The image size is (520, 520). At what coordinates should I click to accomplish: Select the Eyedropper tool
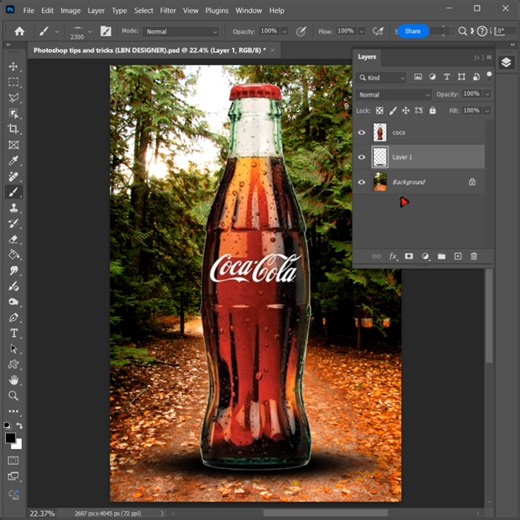pos(13,161)
